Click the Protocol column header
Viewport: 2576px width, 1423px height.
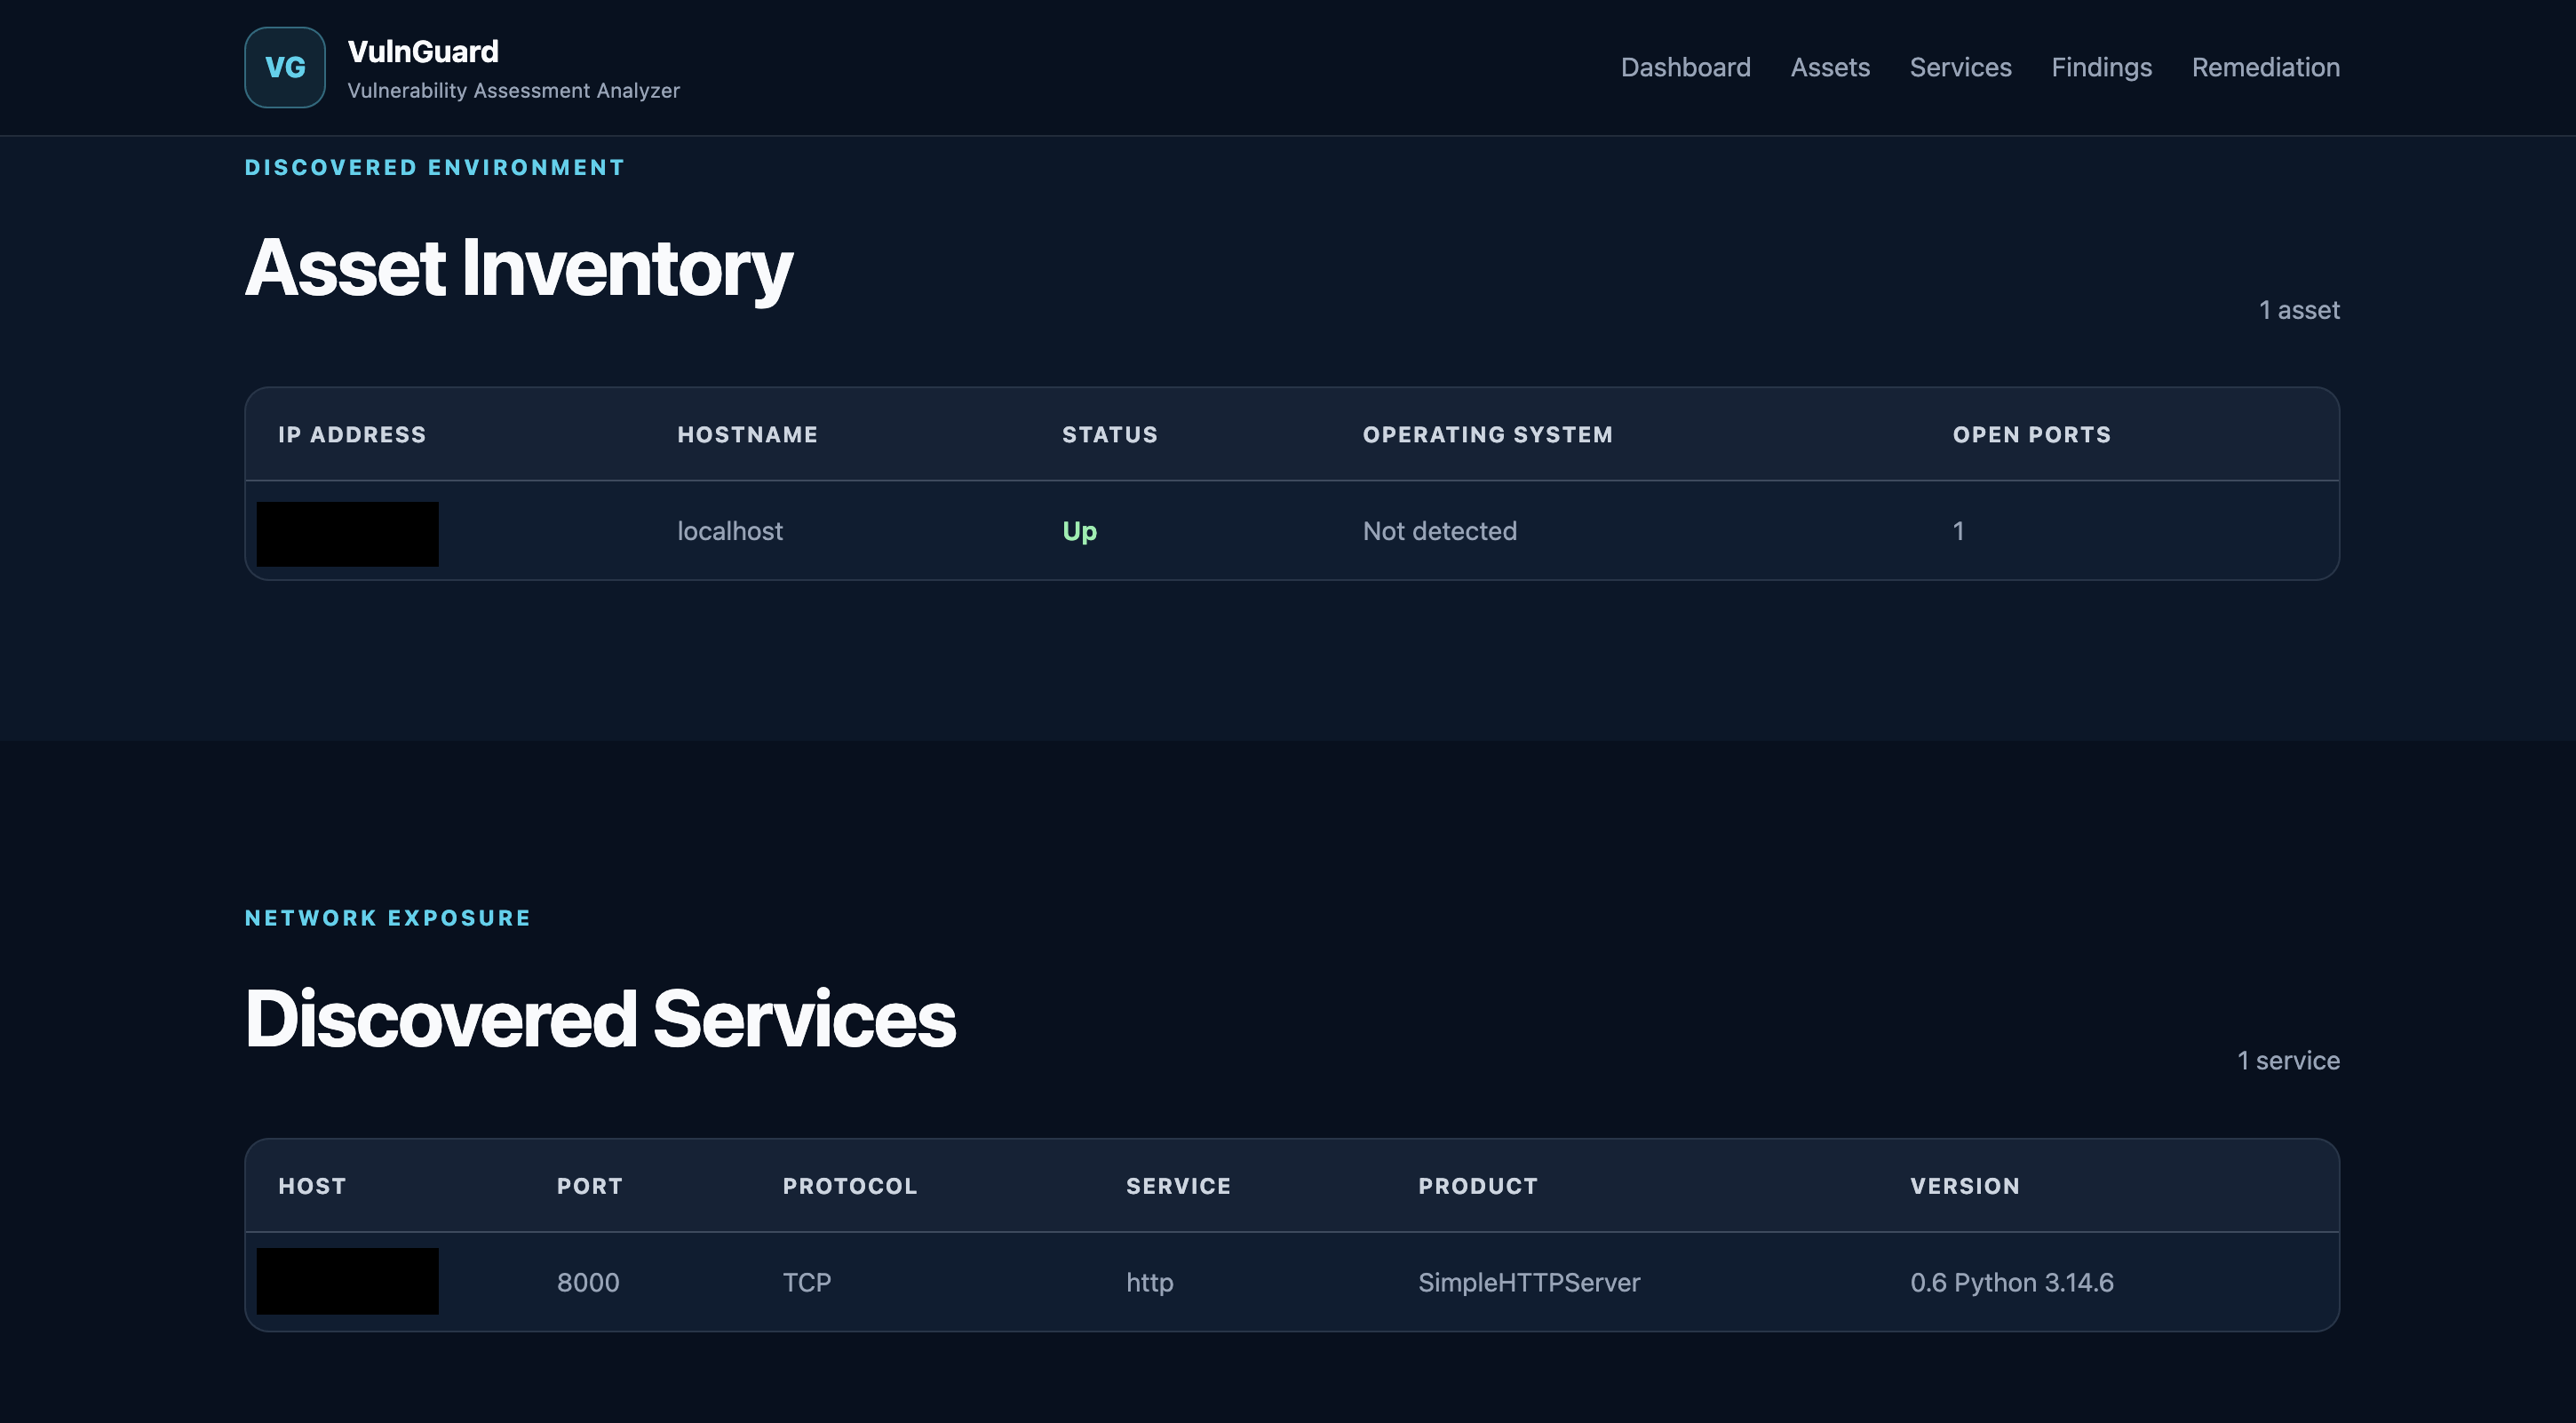tap(849, 1185)
